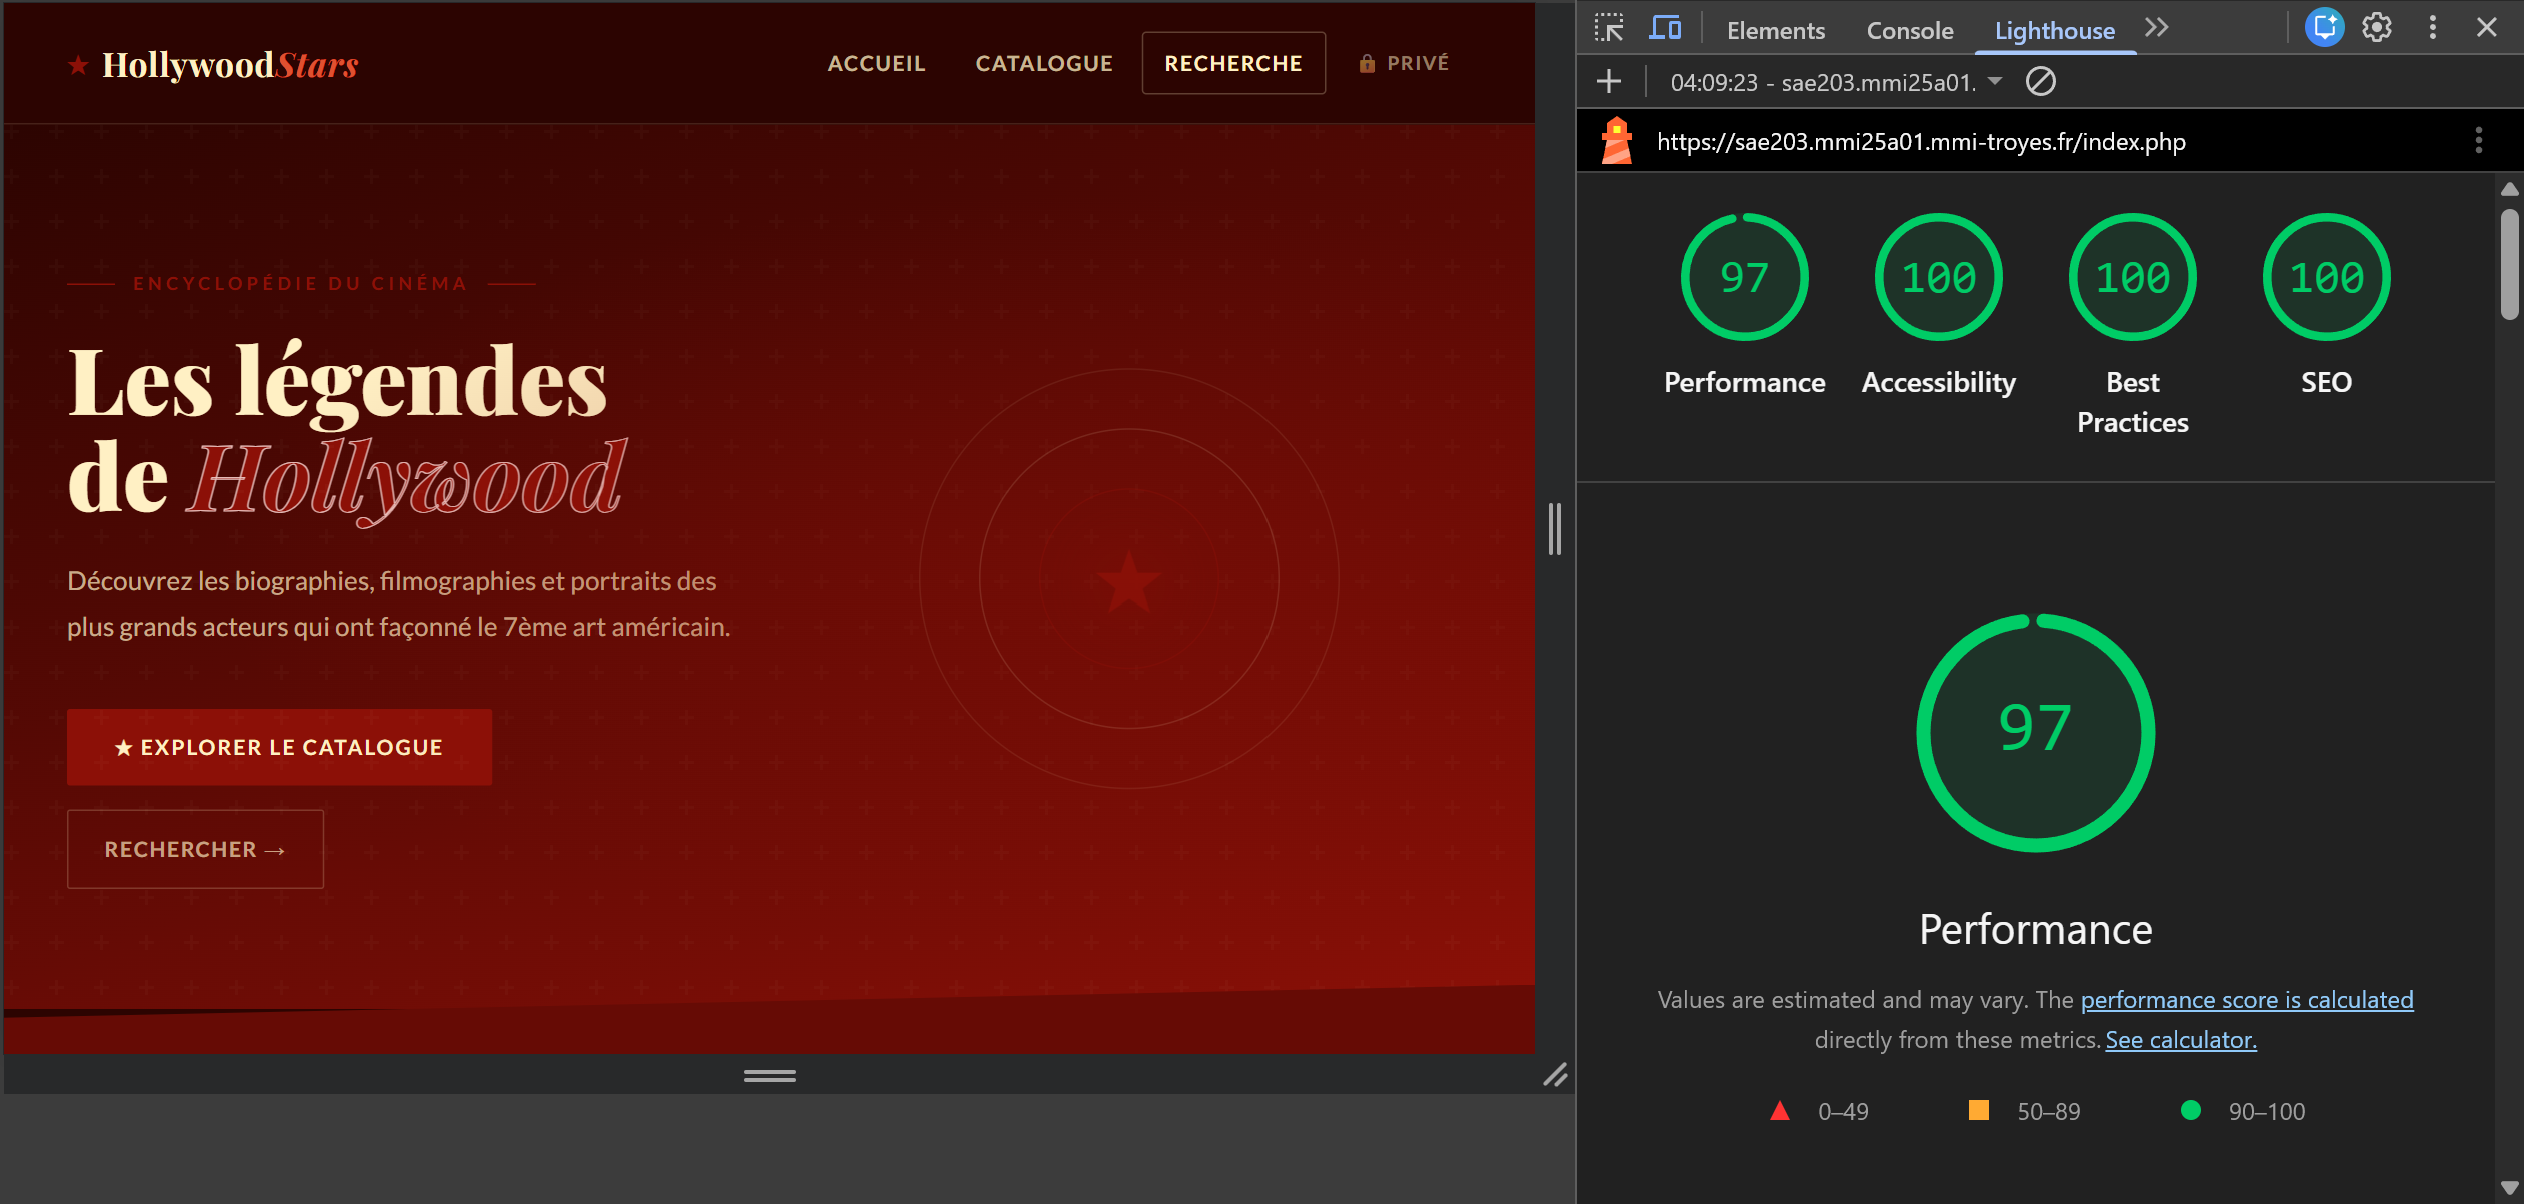The width and height of the screenshot is (2524, 1204).
Task: Click the RECHERCHER arrow button
Action: click(195, 849)
